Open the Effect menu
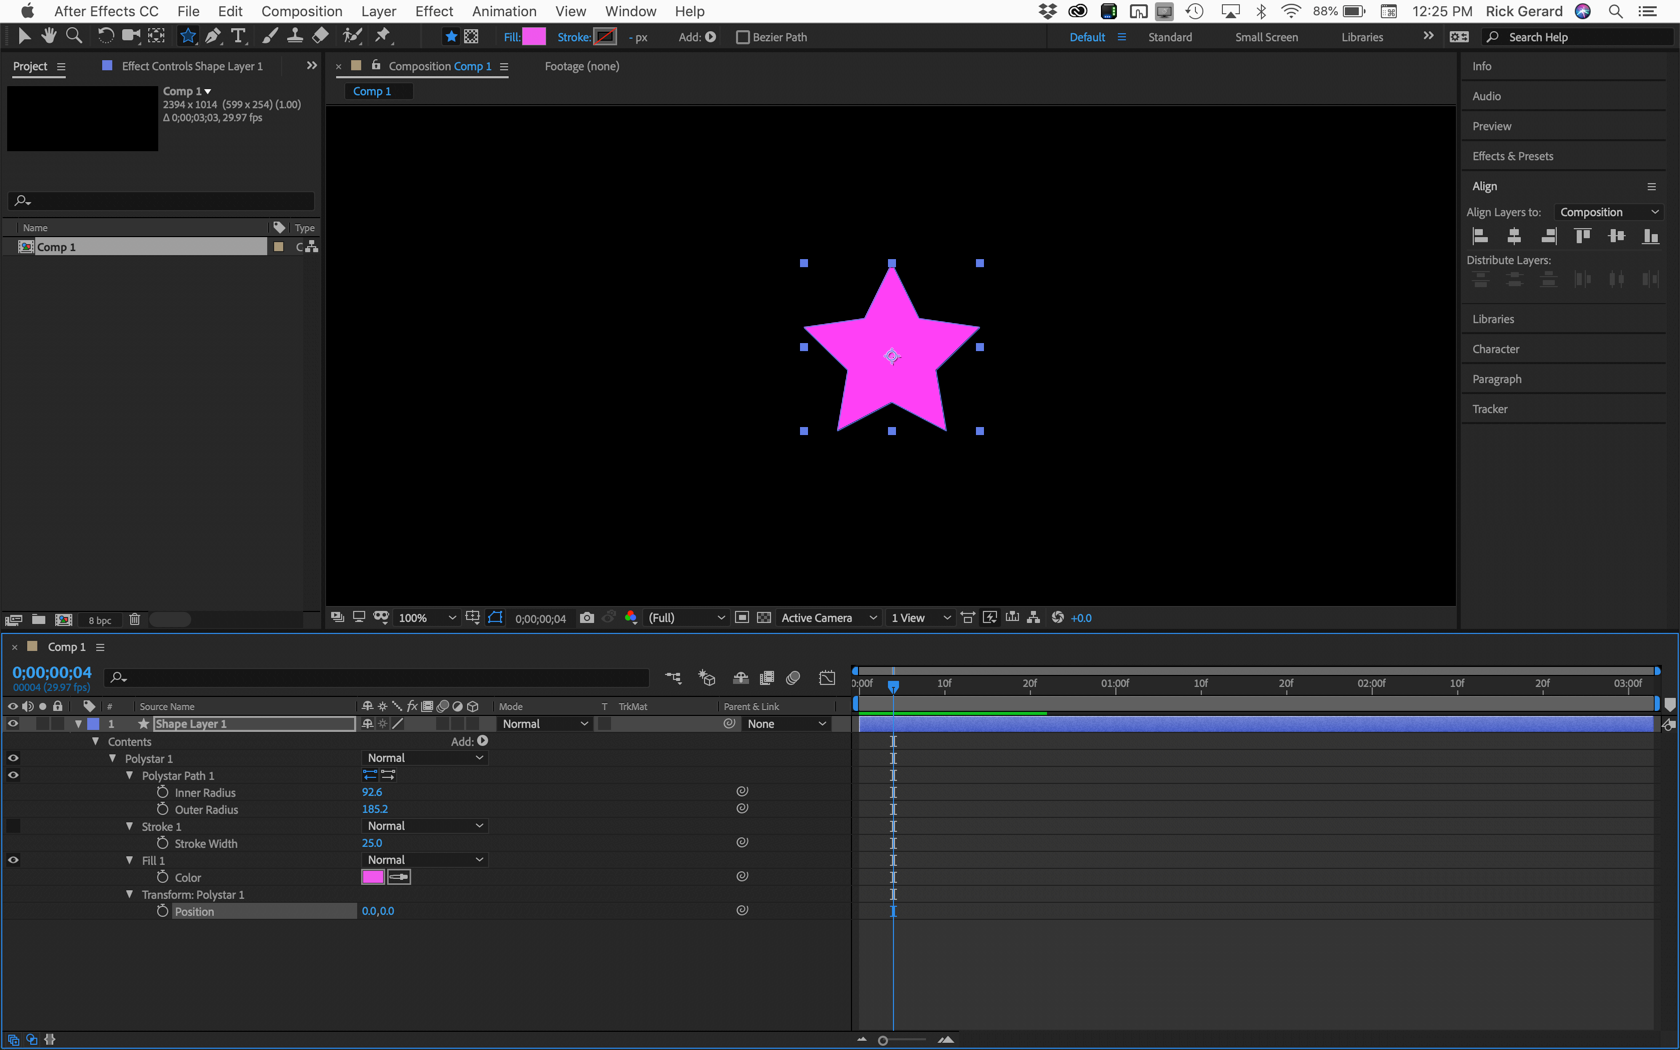The height and width of the screenshot is (1050, 1680). pyautogui.click(x=434, y=11)
